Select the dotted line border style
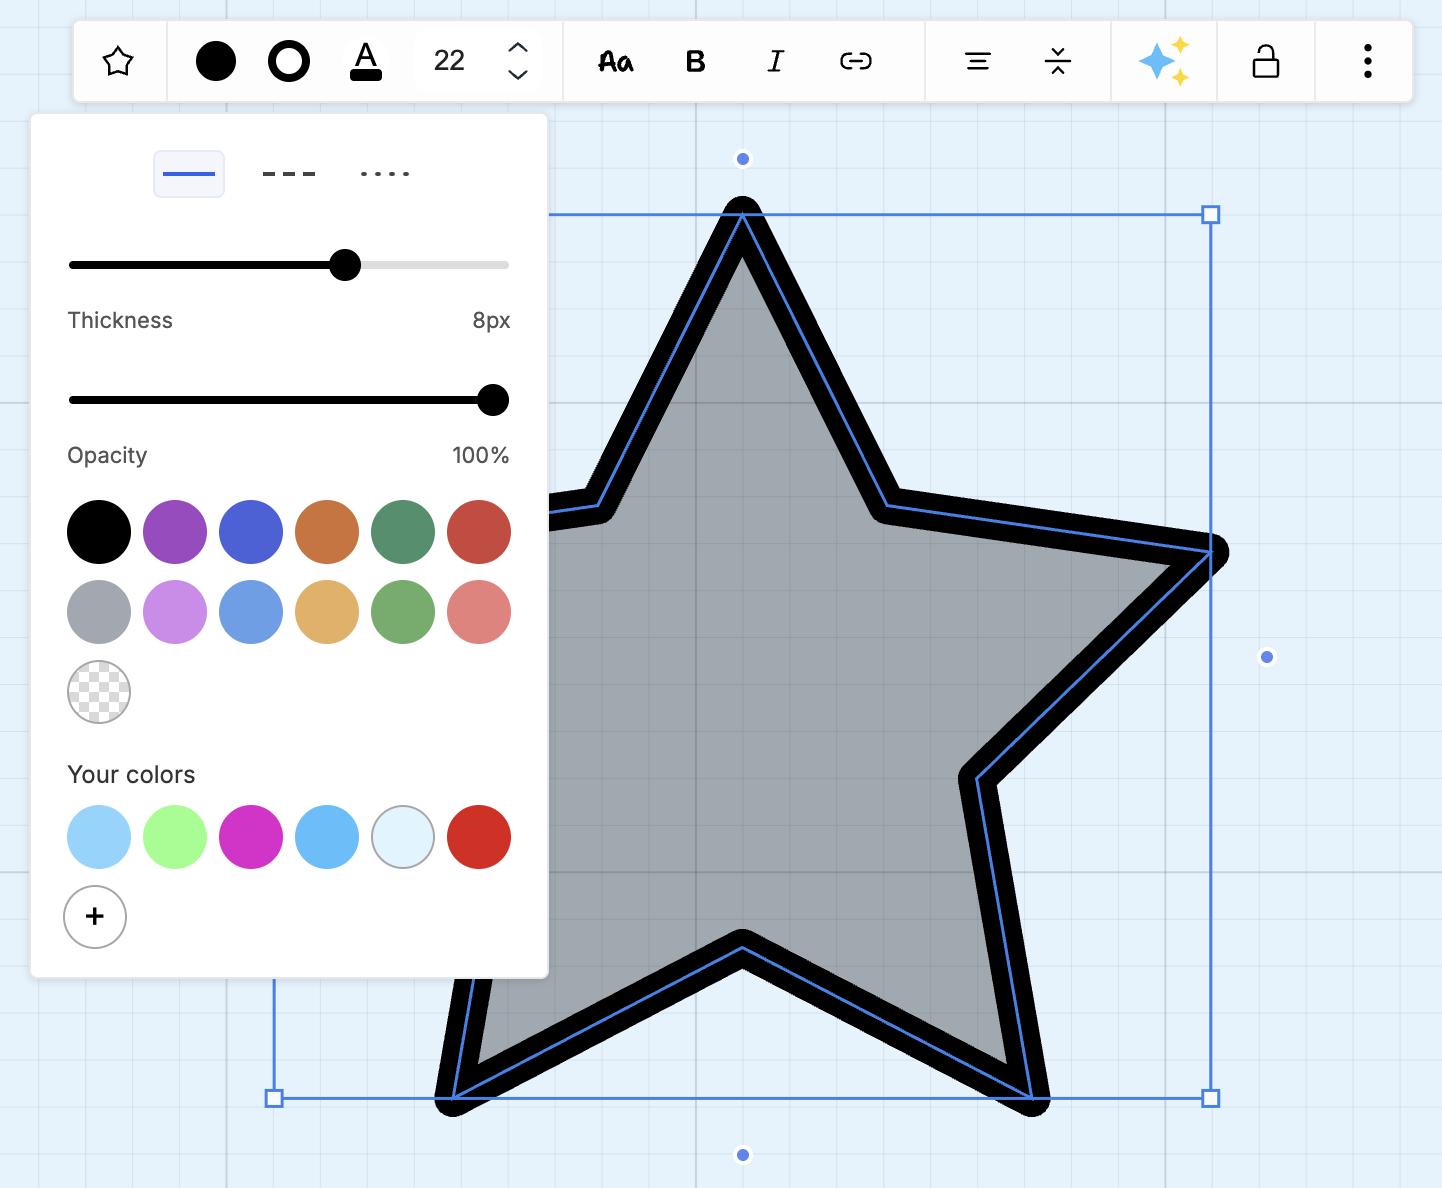This screenshot has width=1442, height=1188. [x=385, y=174]
